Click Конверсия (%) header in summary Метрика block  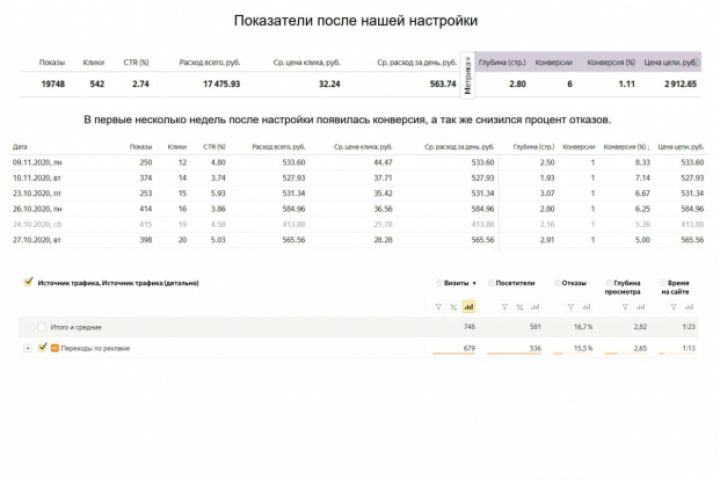pos(611,62)
